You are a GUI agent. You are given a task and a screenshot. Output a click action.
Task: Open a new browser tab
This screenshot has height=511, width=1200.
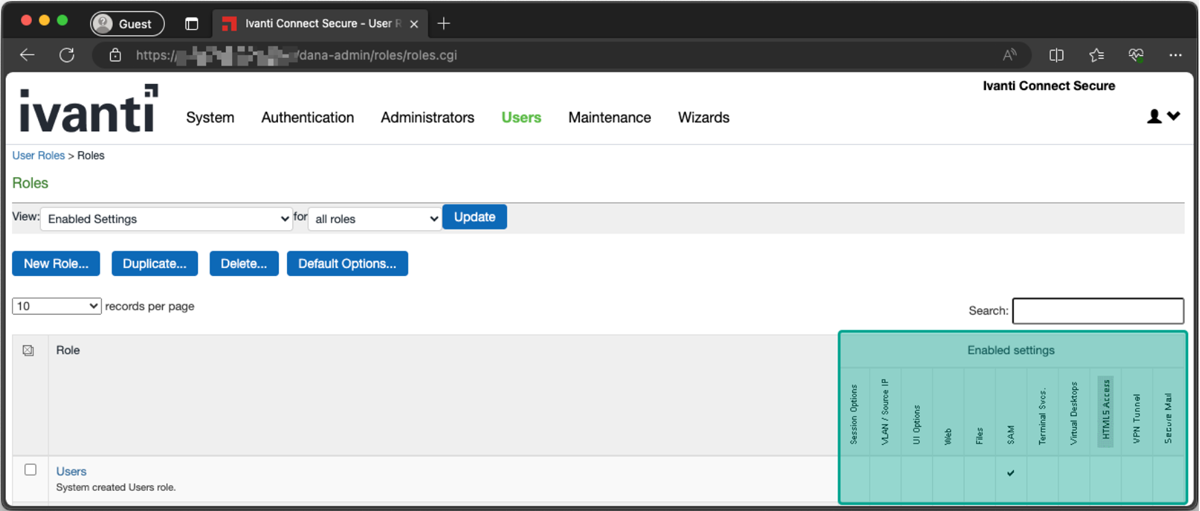tap(444, 23)
